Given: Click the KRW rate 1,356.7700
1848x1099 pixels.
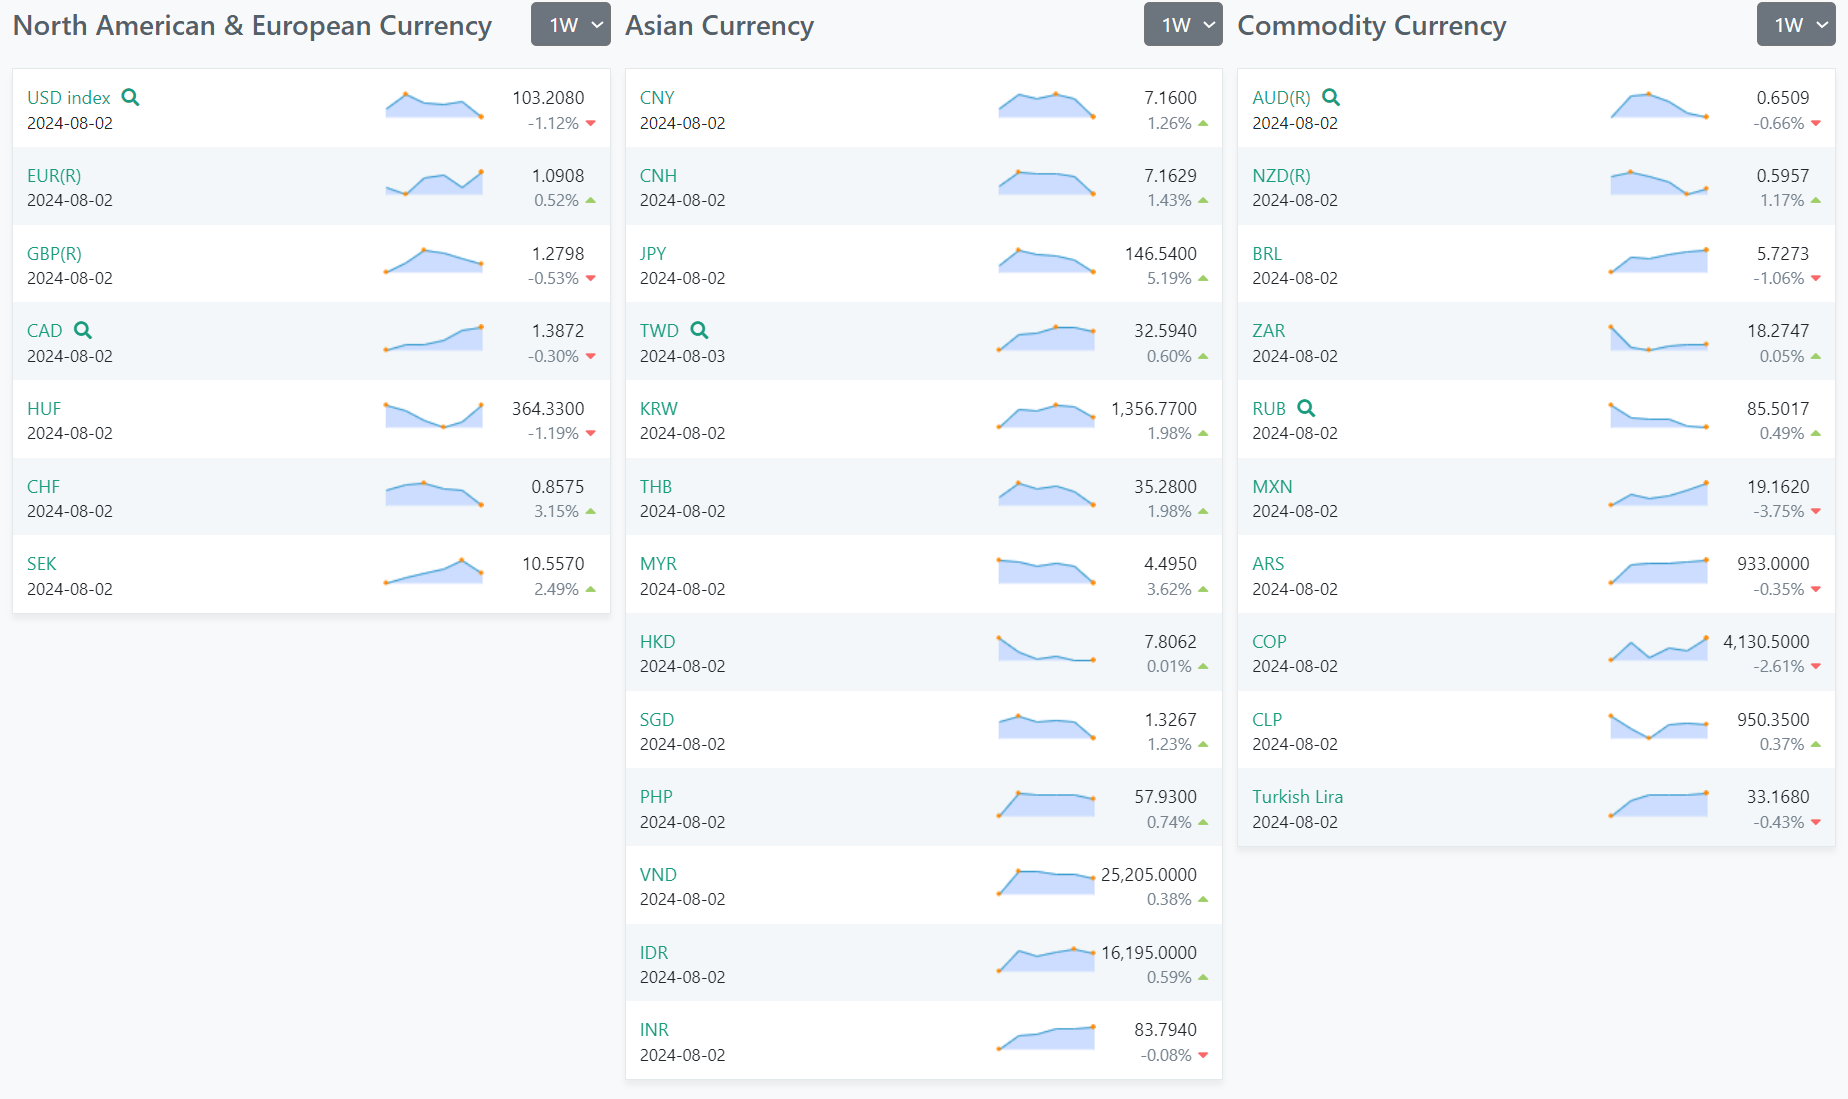Looking at the screenshot, I should [1153, 408].
